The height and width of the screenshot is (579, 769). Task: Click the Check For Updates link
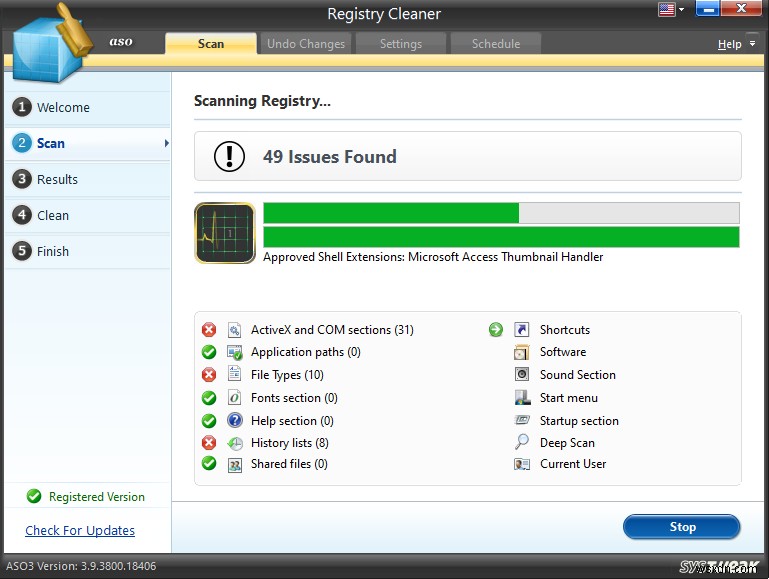80,530
